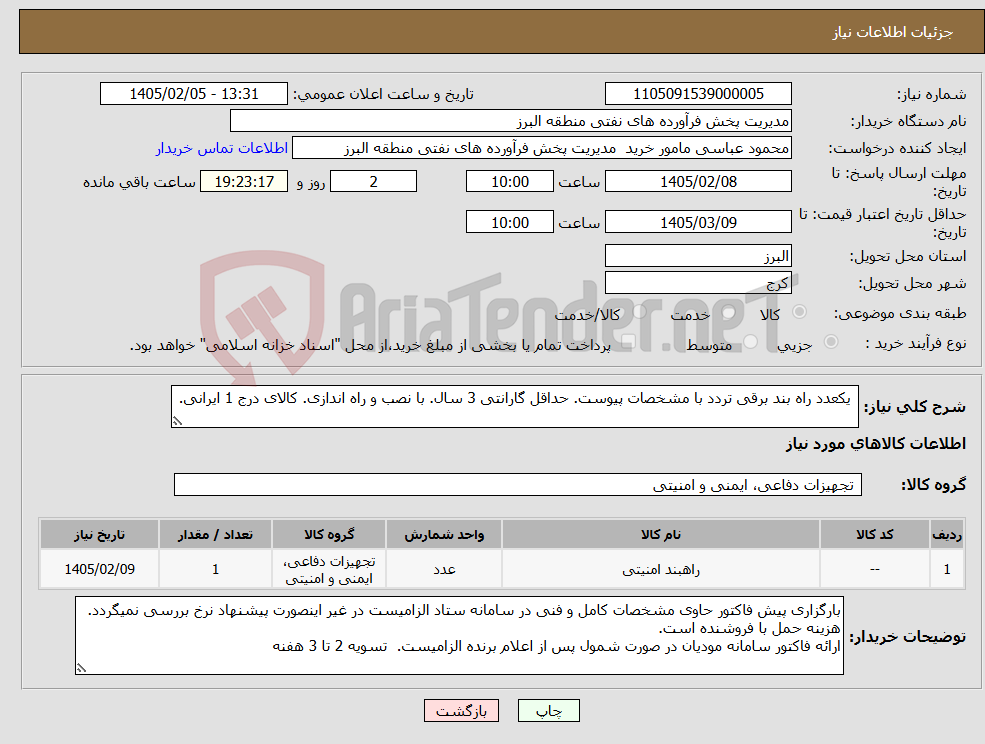Click the ردیف column header

(x=947, y=535)
